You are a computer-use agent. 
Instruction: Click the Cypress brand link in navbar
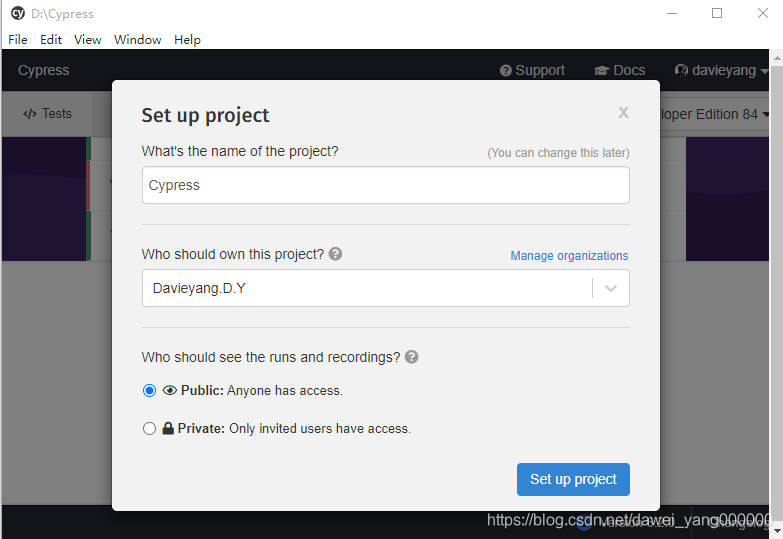click(43, 70)
